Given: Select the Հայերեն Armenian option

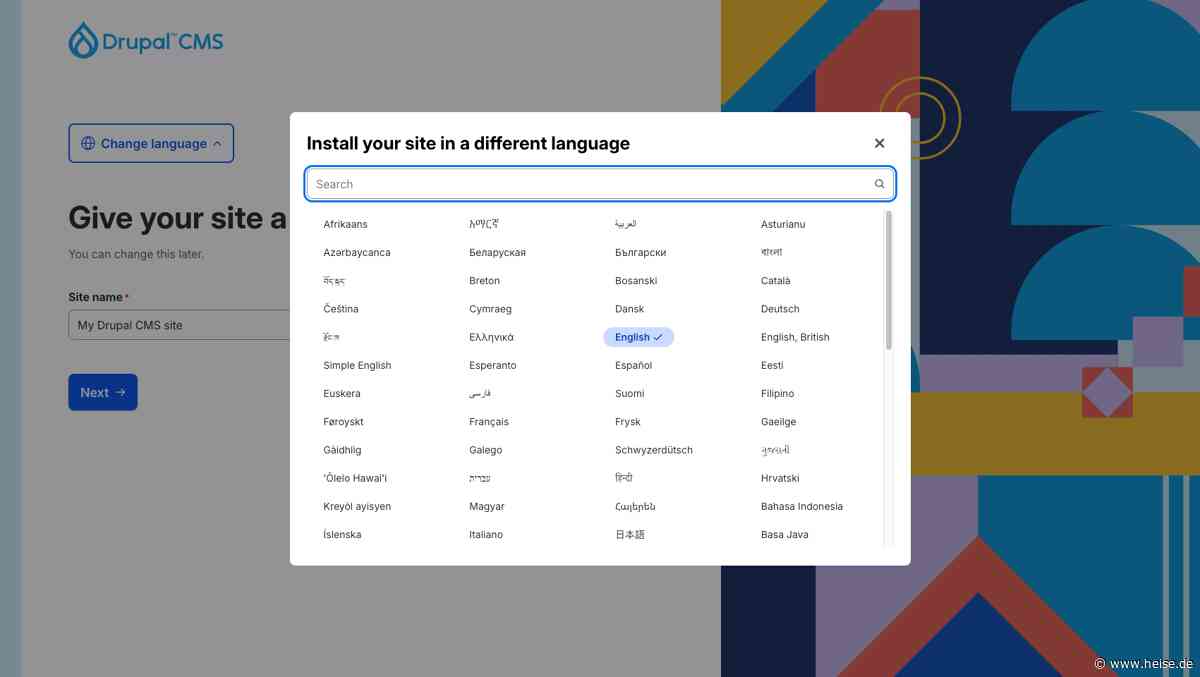Looking at the screenshot, I should (635, 506).
